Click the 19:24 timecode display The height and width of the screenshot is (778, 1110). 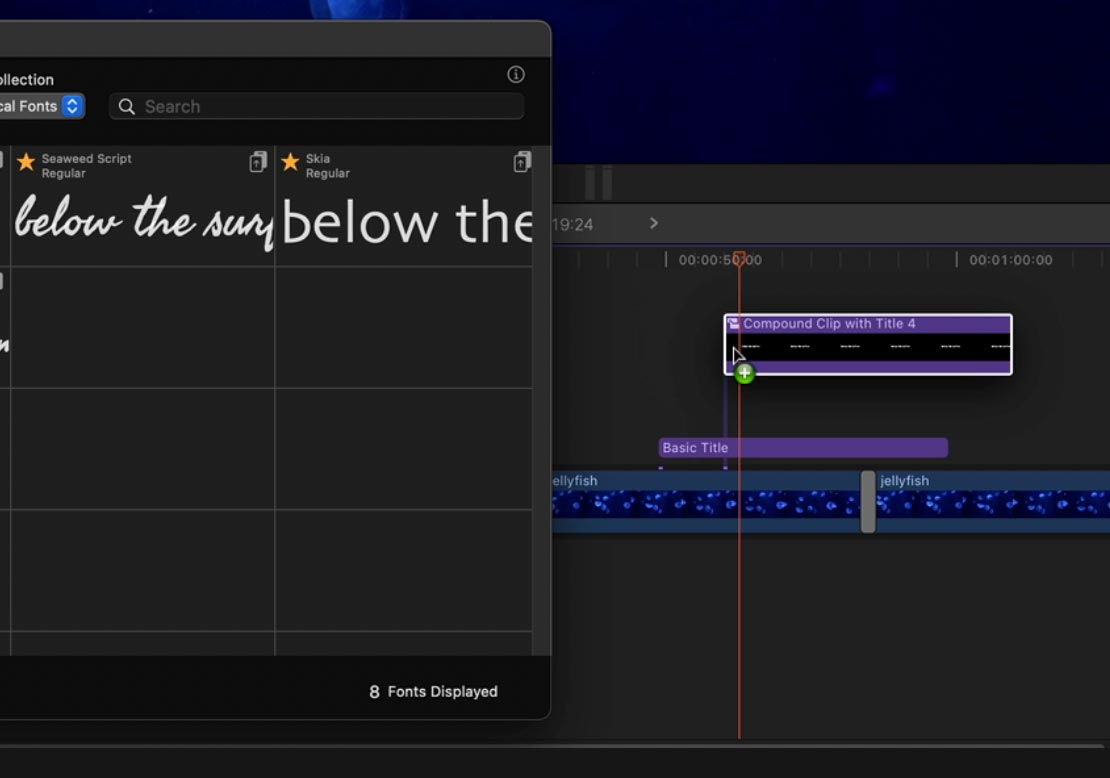[x=573, y=224]
